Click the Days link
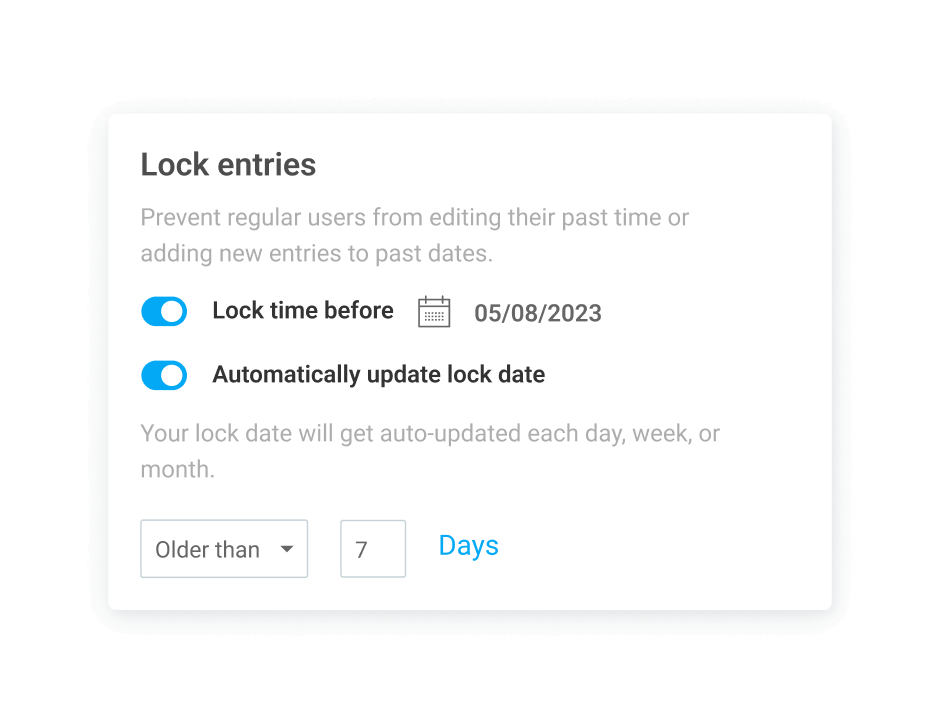940x721 pixels. pyautogui.click(x=468, y=545)
